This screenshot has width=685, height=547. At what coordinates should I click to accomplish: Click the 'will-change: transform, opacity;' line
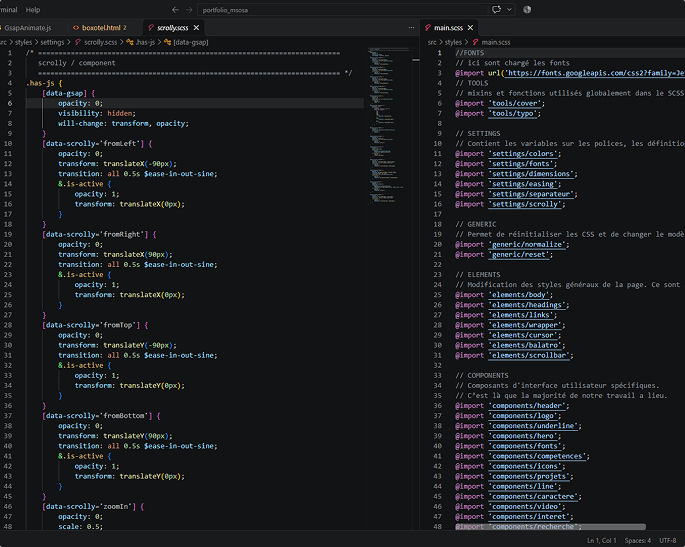pos(124,123)
